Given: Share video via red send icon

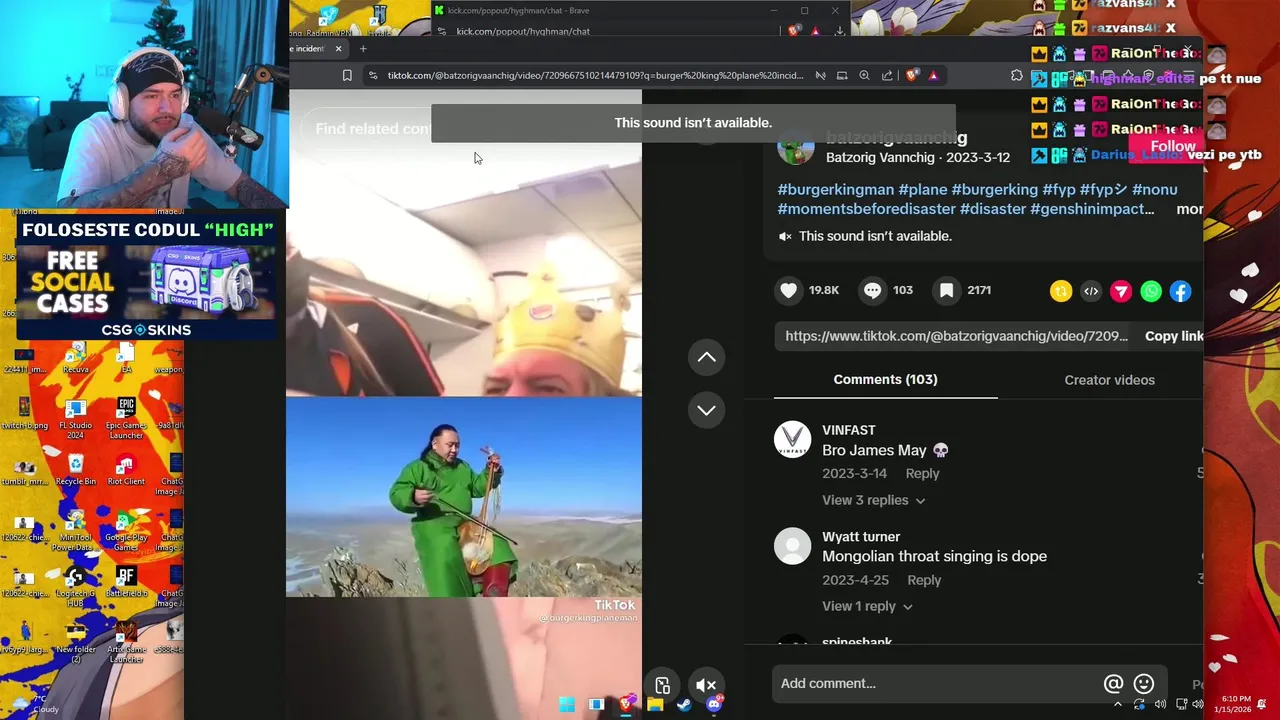Looking at the screenshot, I should 1121,291.
